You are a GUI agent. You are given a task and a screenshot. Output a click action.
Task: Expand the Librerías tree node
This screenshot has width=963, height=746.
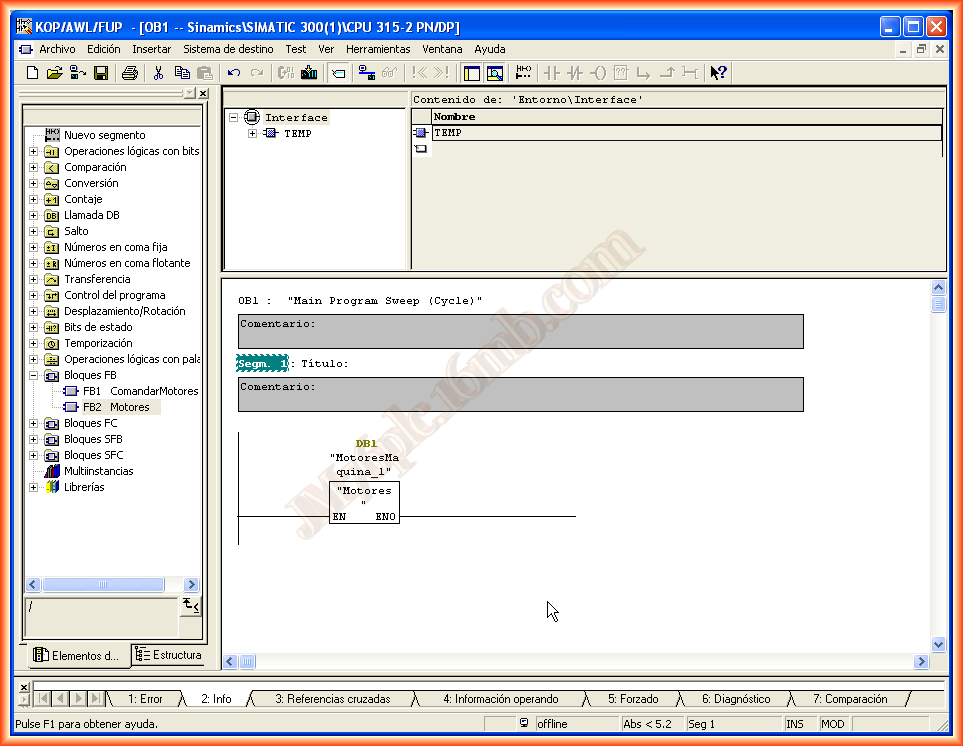click(33, 488)
